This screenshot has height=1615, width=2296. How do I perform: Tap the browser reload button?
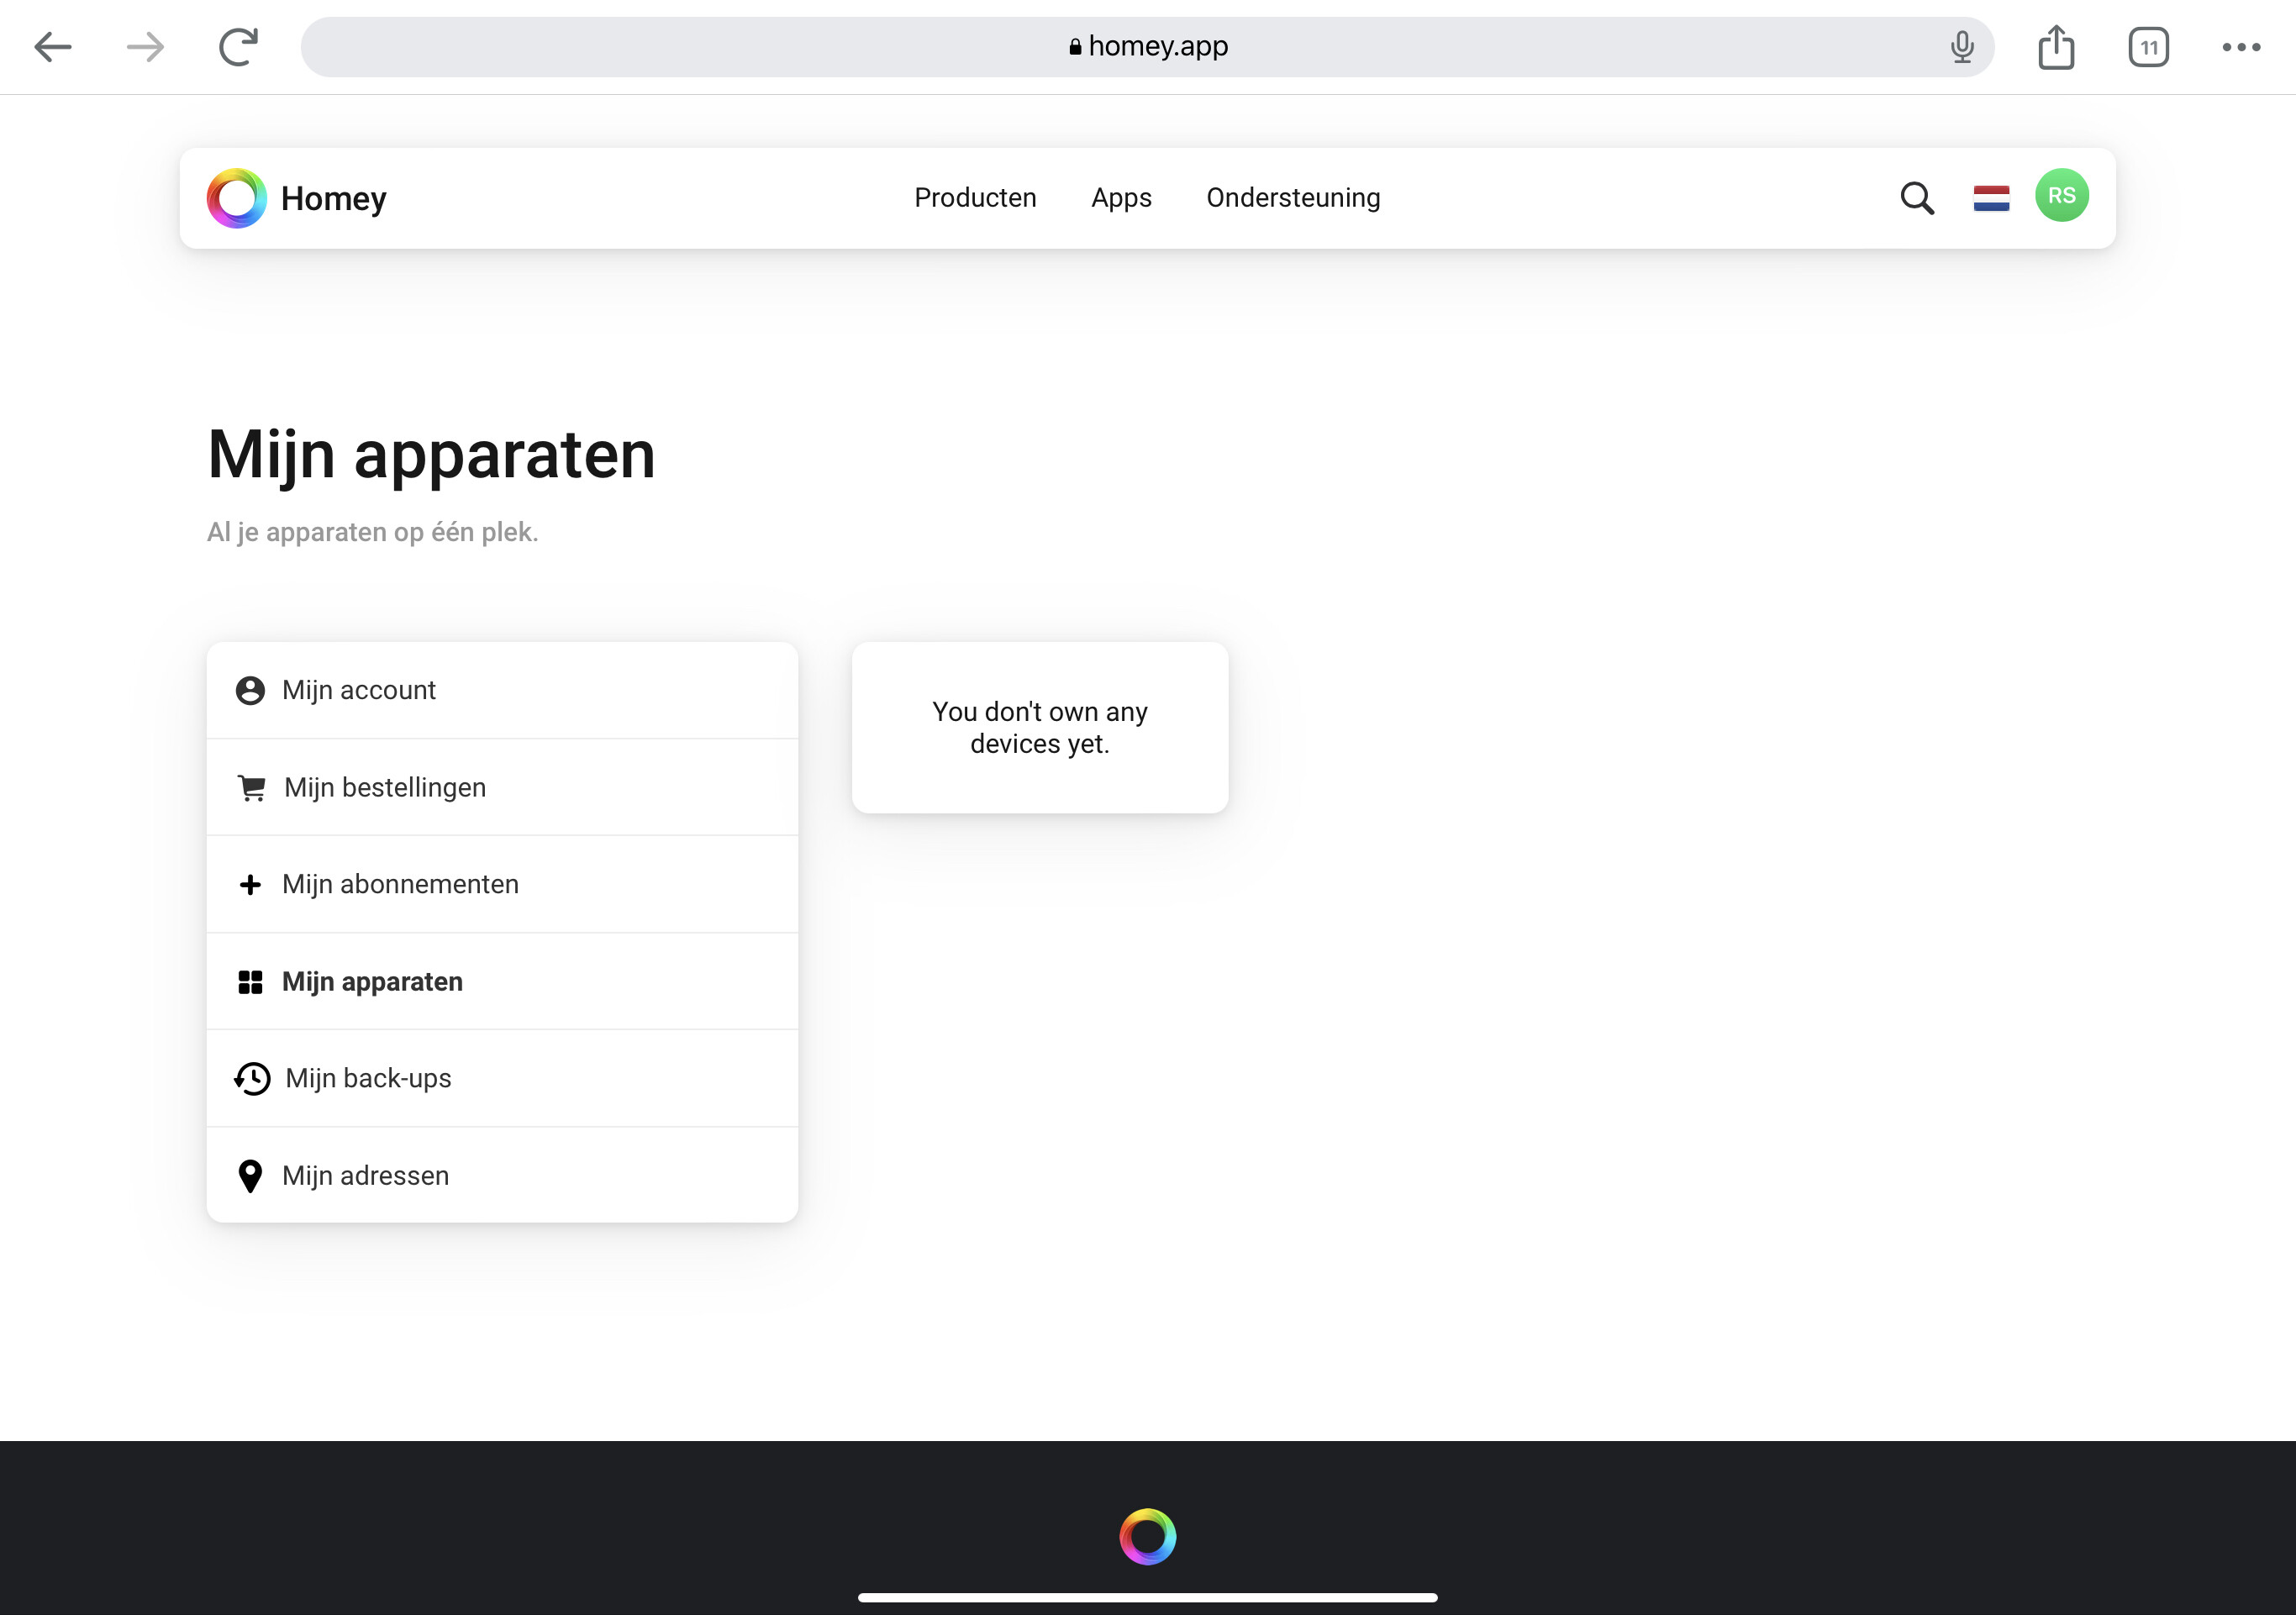coord(238,47)
